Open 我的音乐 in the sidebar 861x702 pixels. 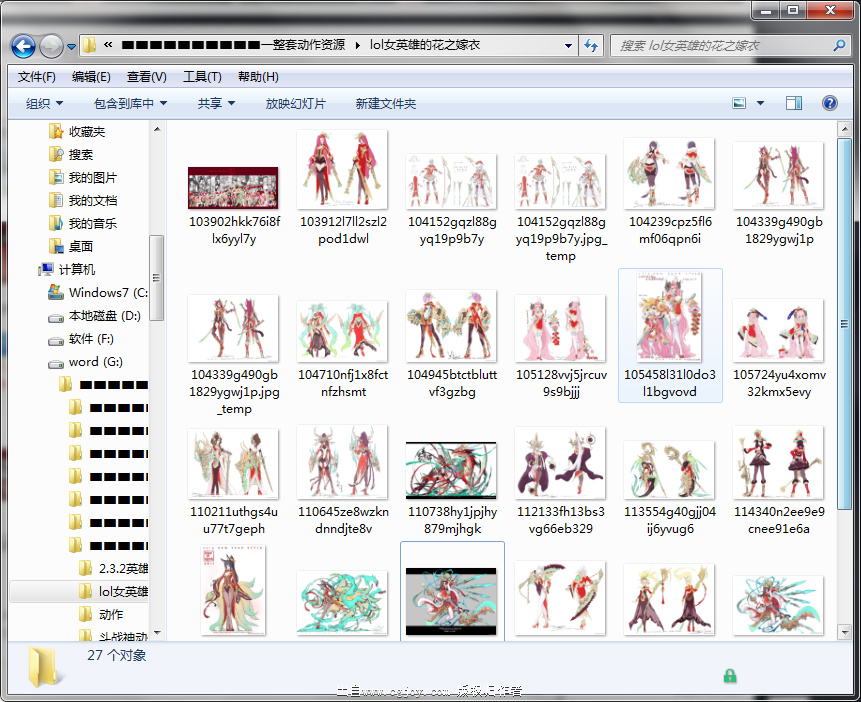93,224
